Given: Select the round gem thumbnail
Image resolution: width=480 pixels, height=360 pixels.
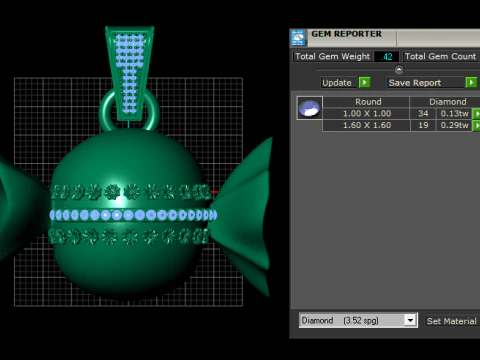Looking at the screenshot, I should 310,108.
